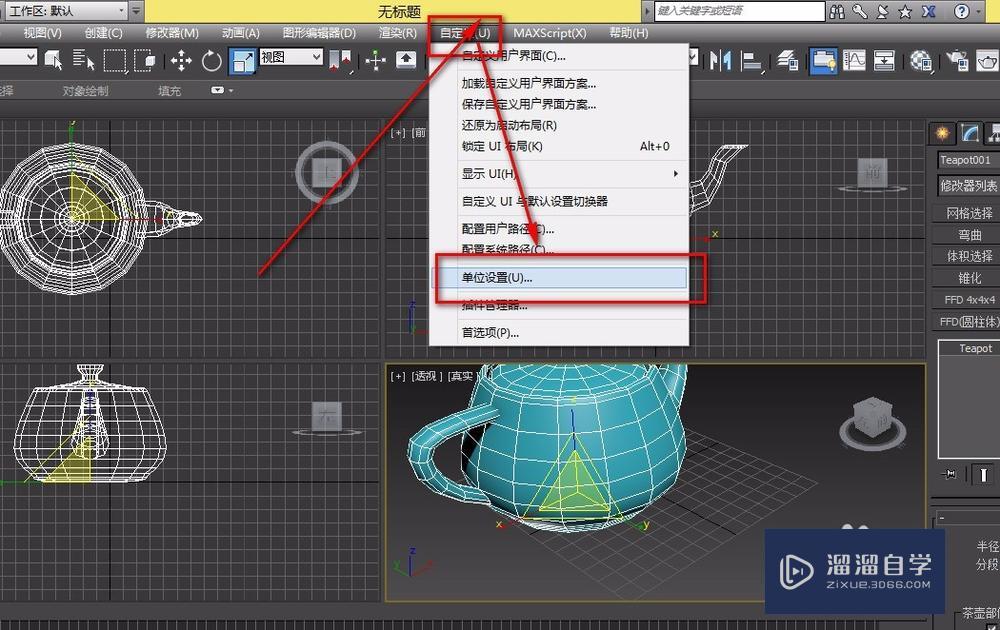Viewport: 1000px width, 630px height.
Task: Click the star Favorites icon
Action: point(905,11)
